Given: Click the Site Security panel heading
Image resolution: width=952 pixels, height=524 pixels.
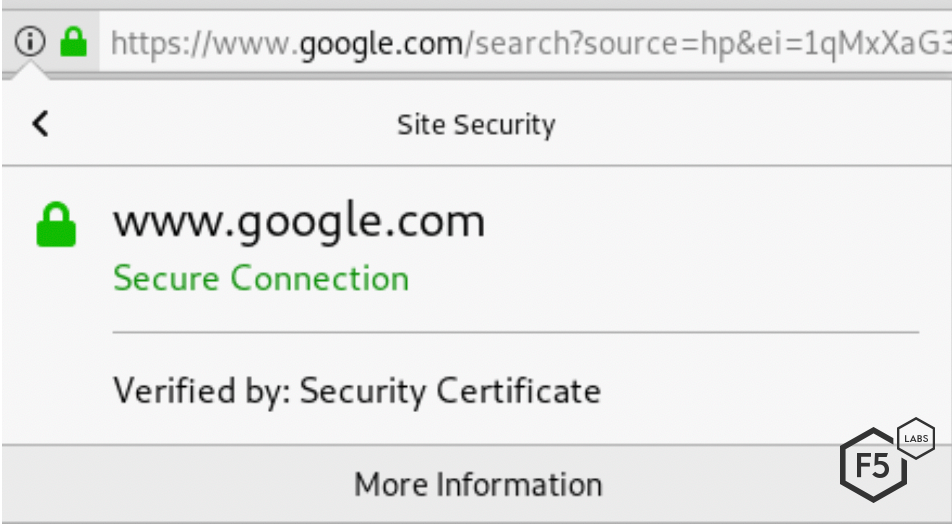Looking at the screenshot, I should pos(476,125).
